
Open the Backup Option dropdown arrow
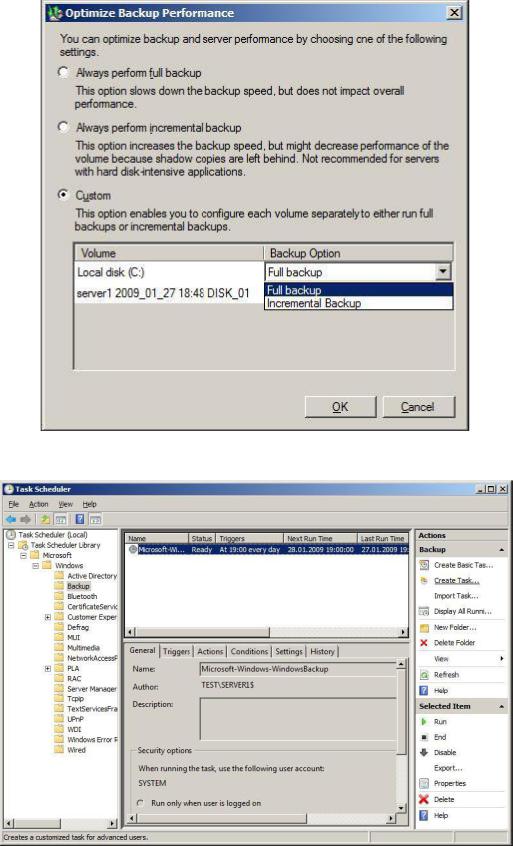442,272
